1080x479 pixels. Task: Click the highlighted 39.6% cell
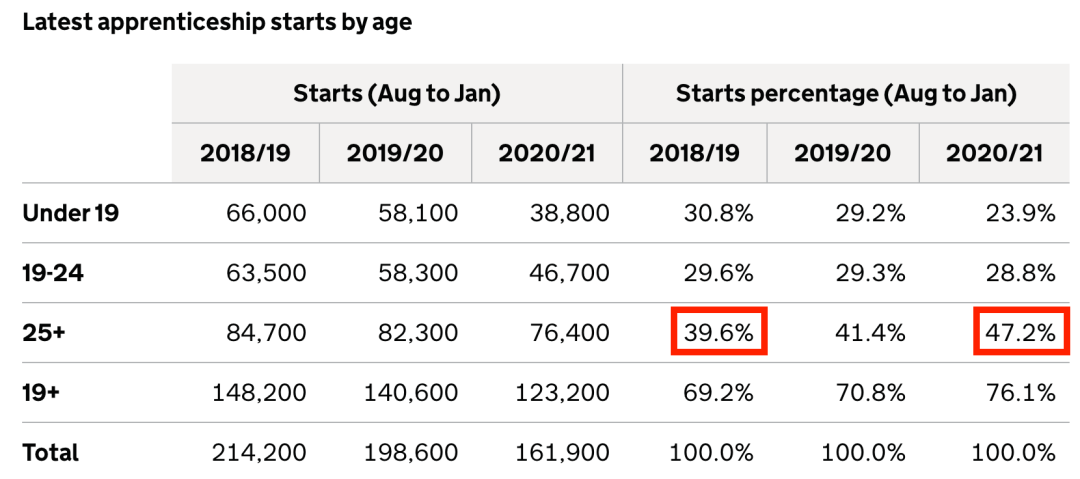(719, 332)
